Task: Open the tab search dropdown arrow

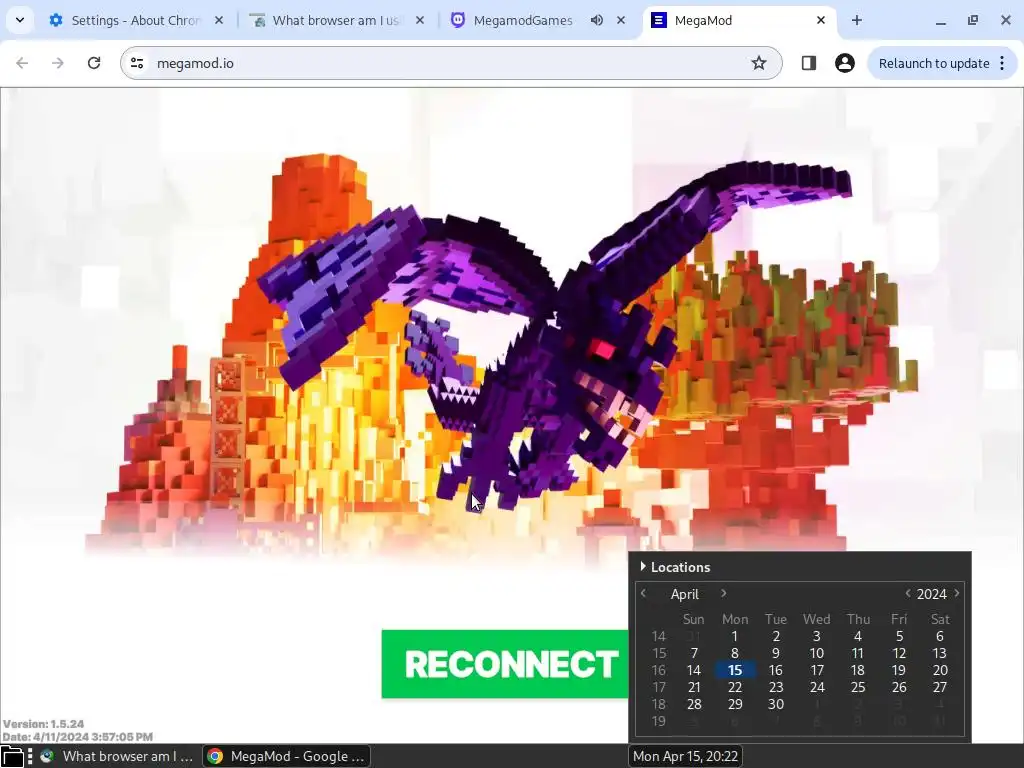Action: coord(20,20)
